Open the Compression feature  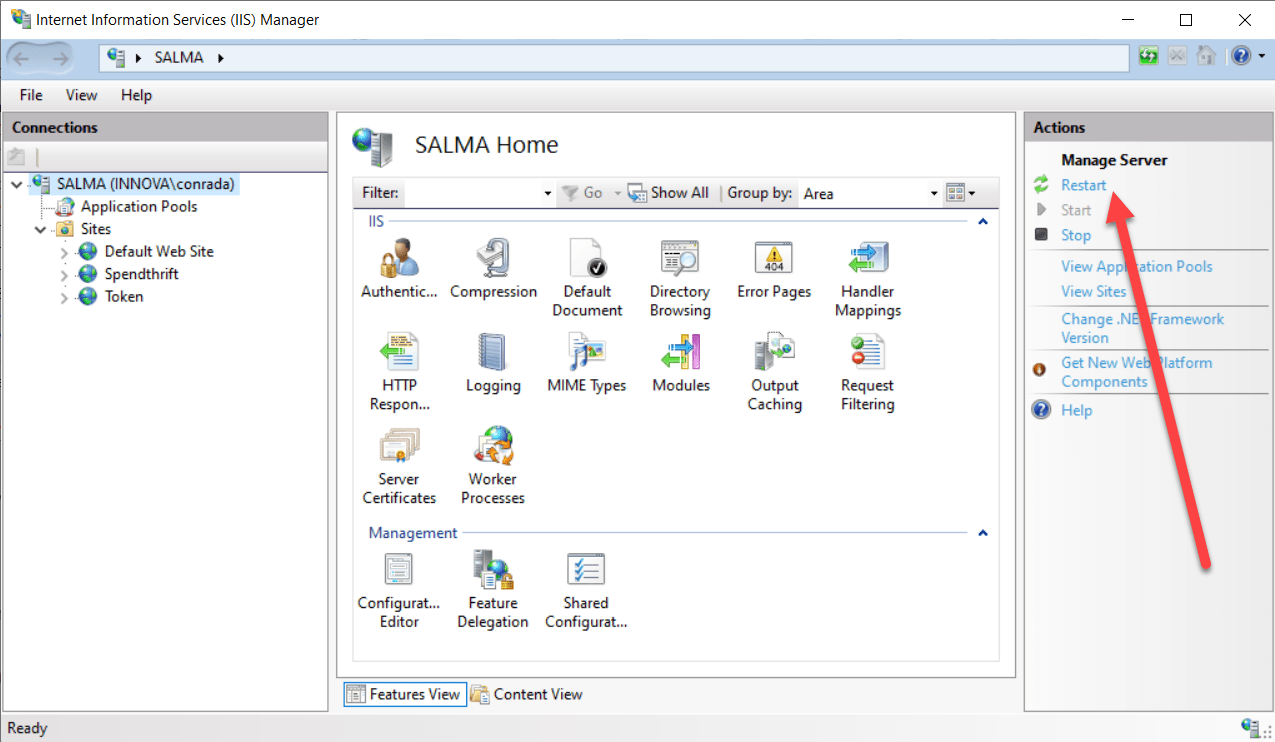pos(493,262)
